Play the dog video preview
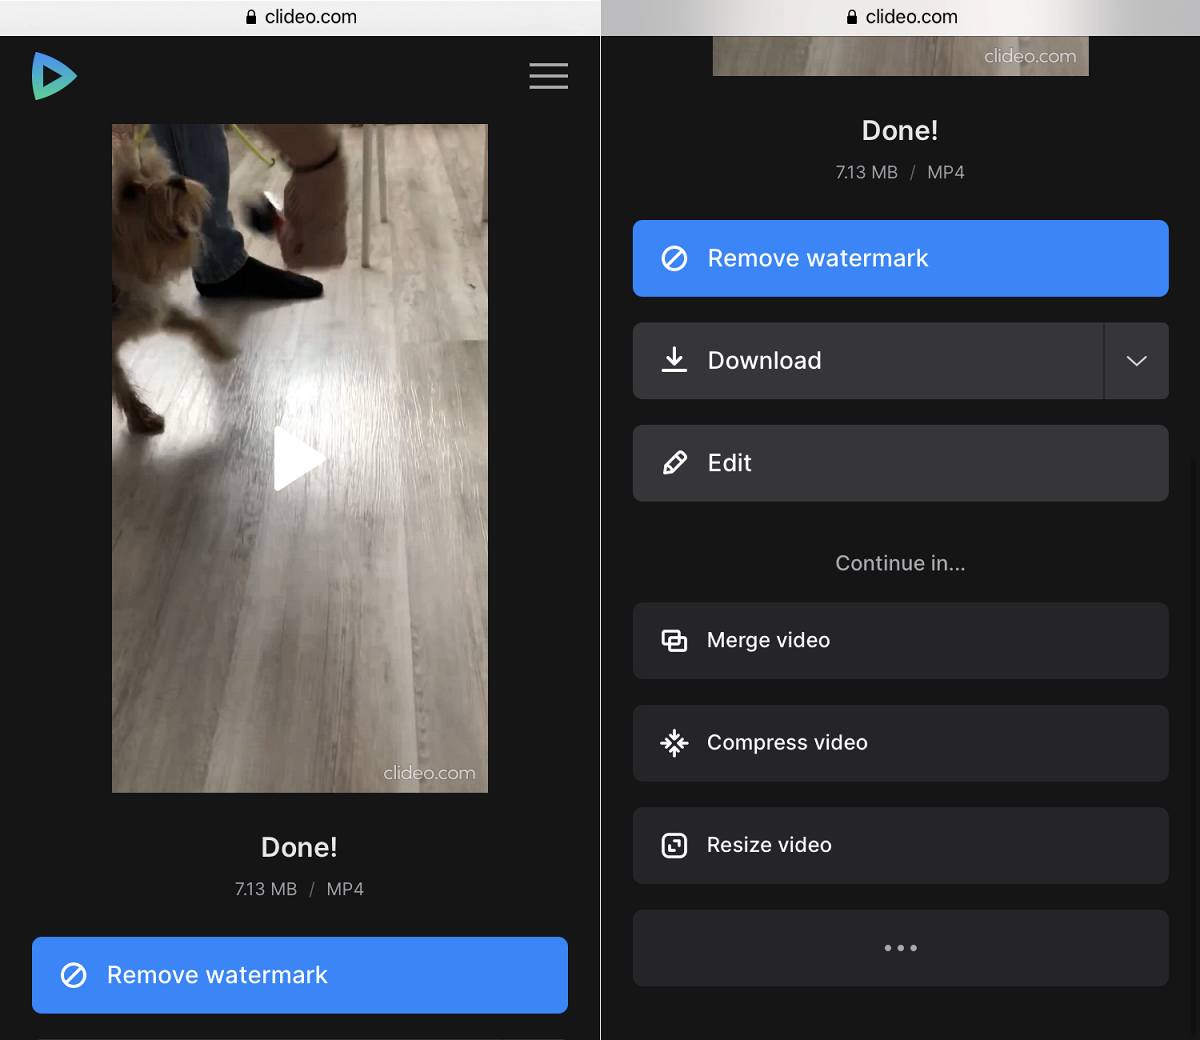1200x1040 pixels. coord(299,458)
